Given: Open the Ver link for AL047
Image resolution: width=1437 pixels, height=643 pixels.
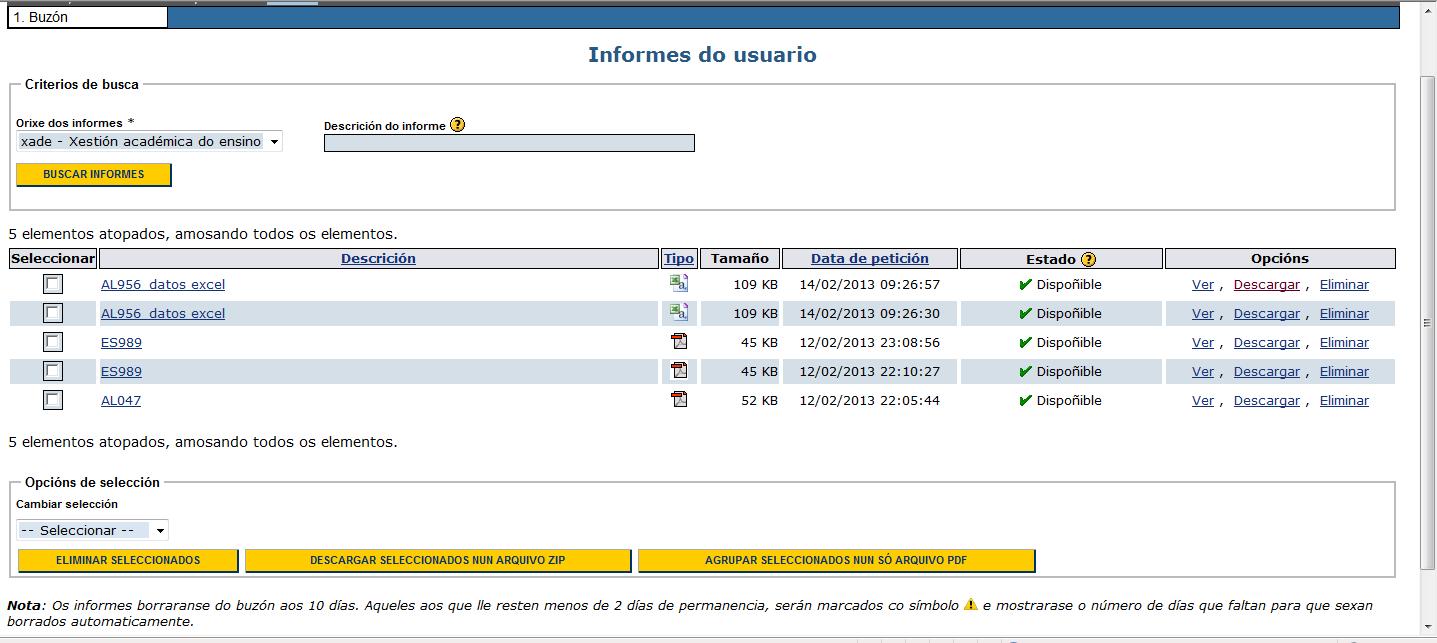Looking at the screenshot, I should tap(1202, 400).
